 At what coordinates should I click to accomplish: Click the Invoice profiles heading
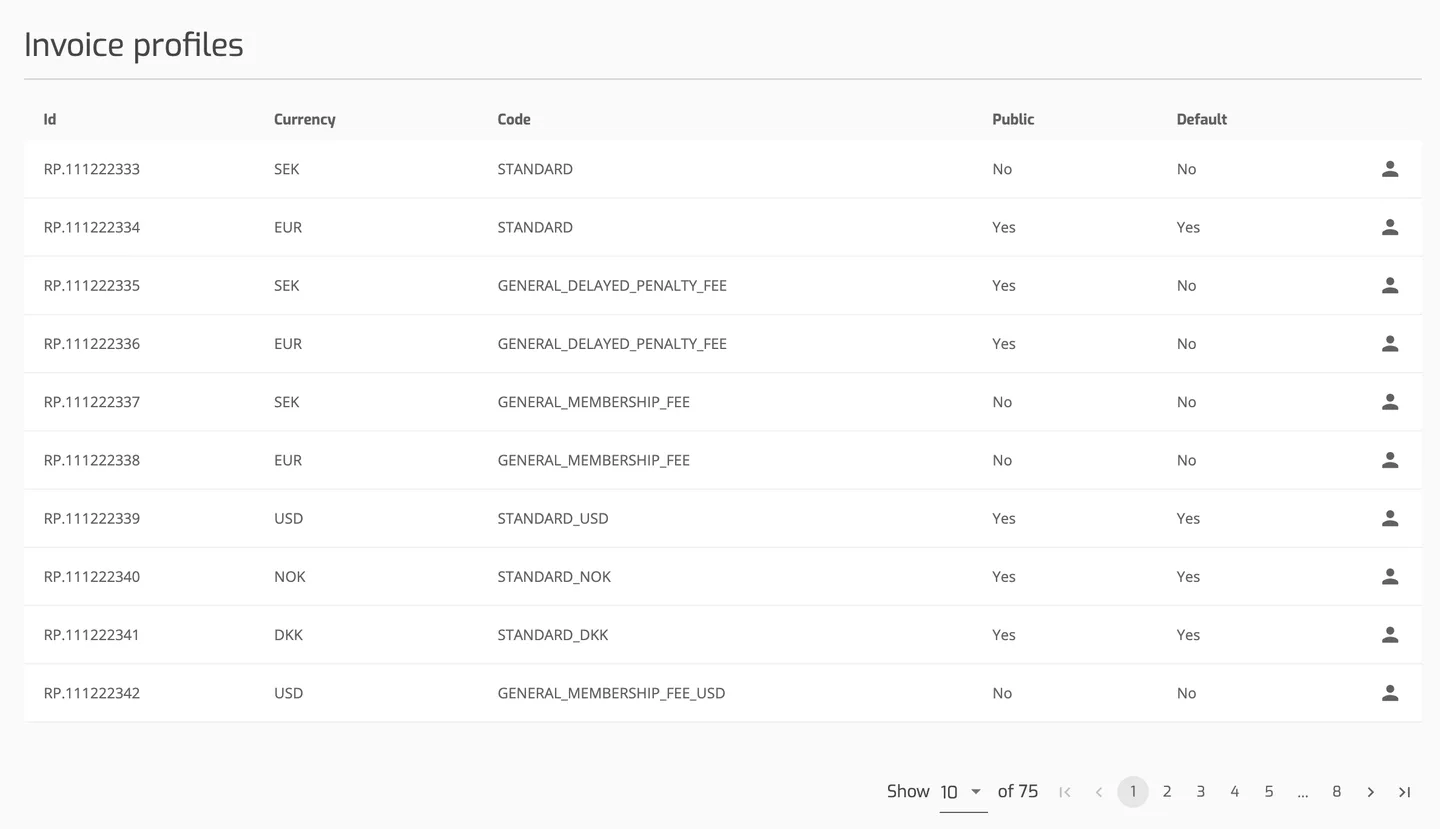point(134,45)
